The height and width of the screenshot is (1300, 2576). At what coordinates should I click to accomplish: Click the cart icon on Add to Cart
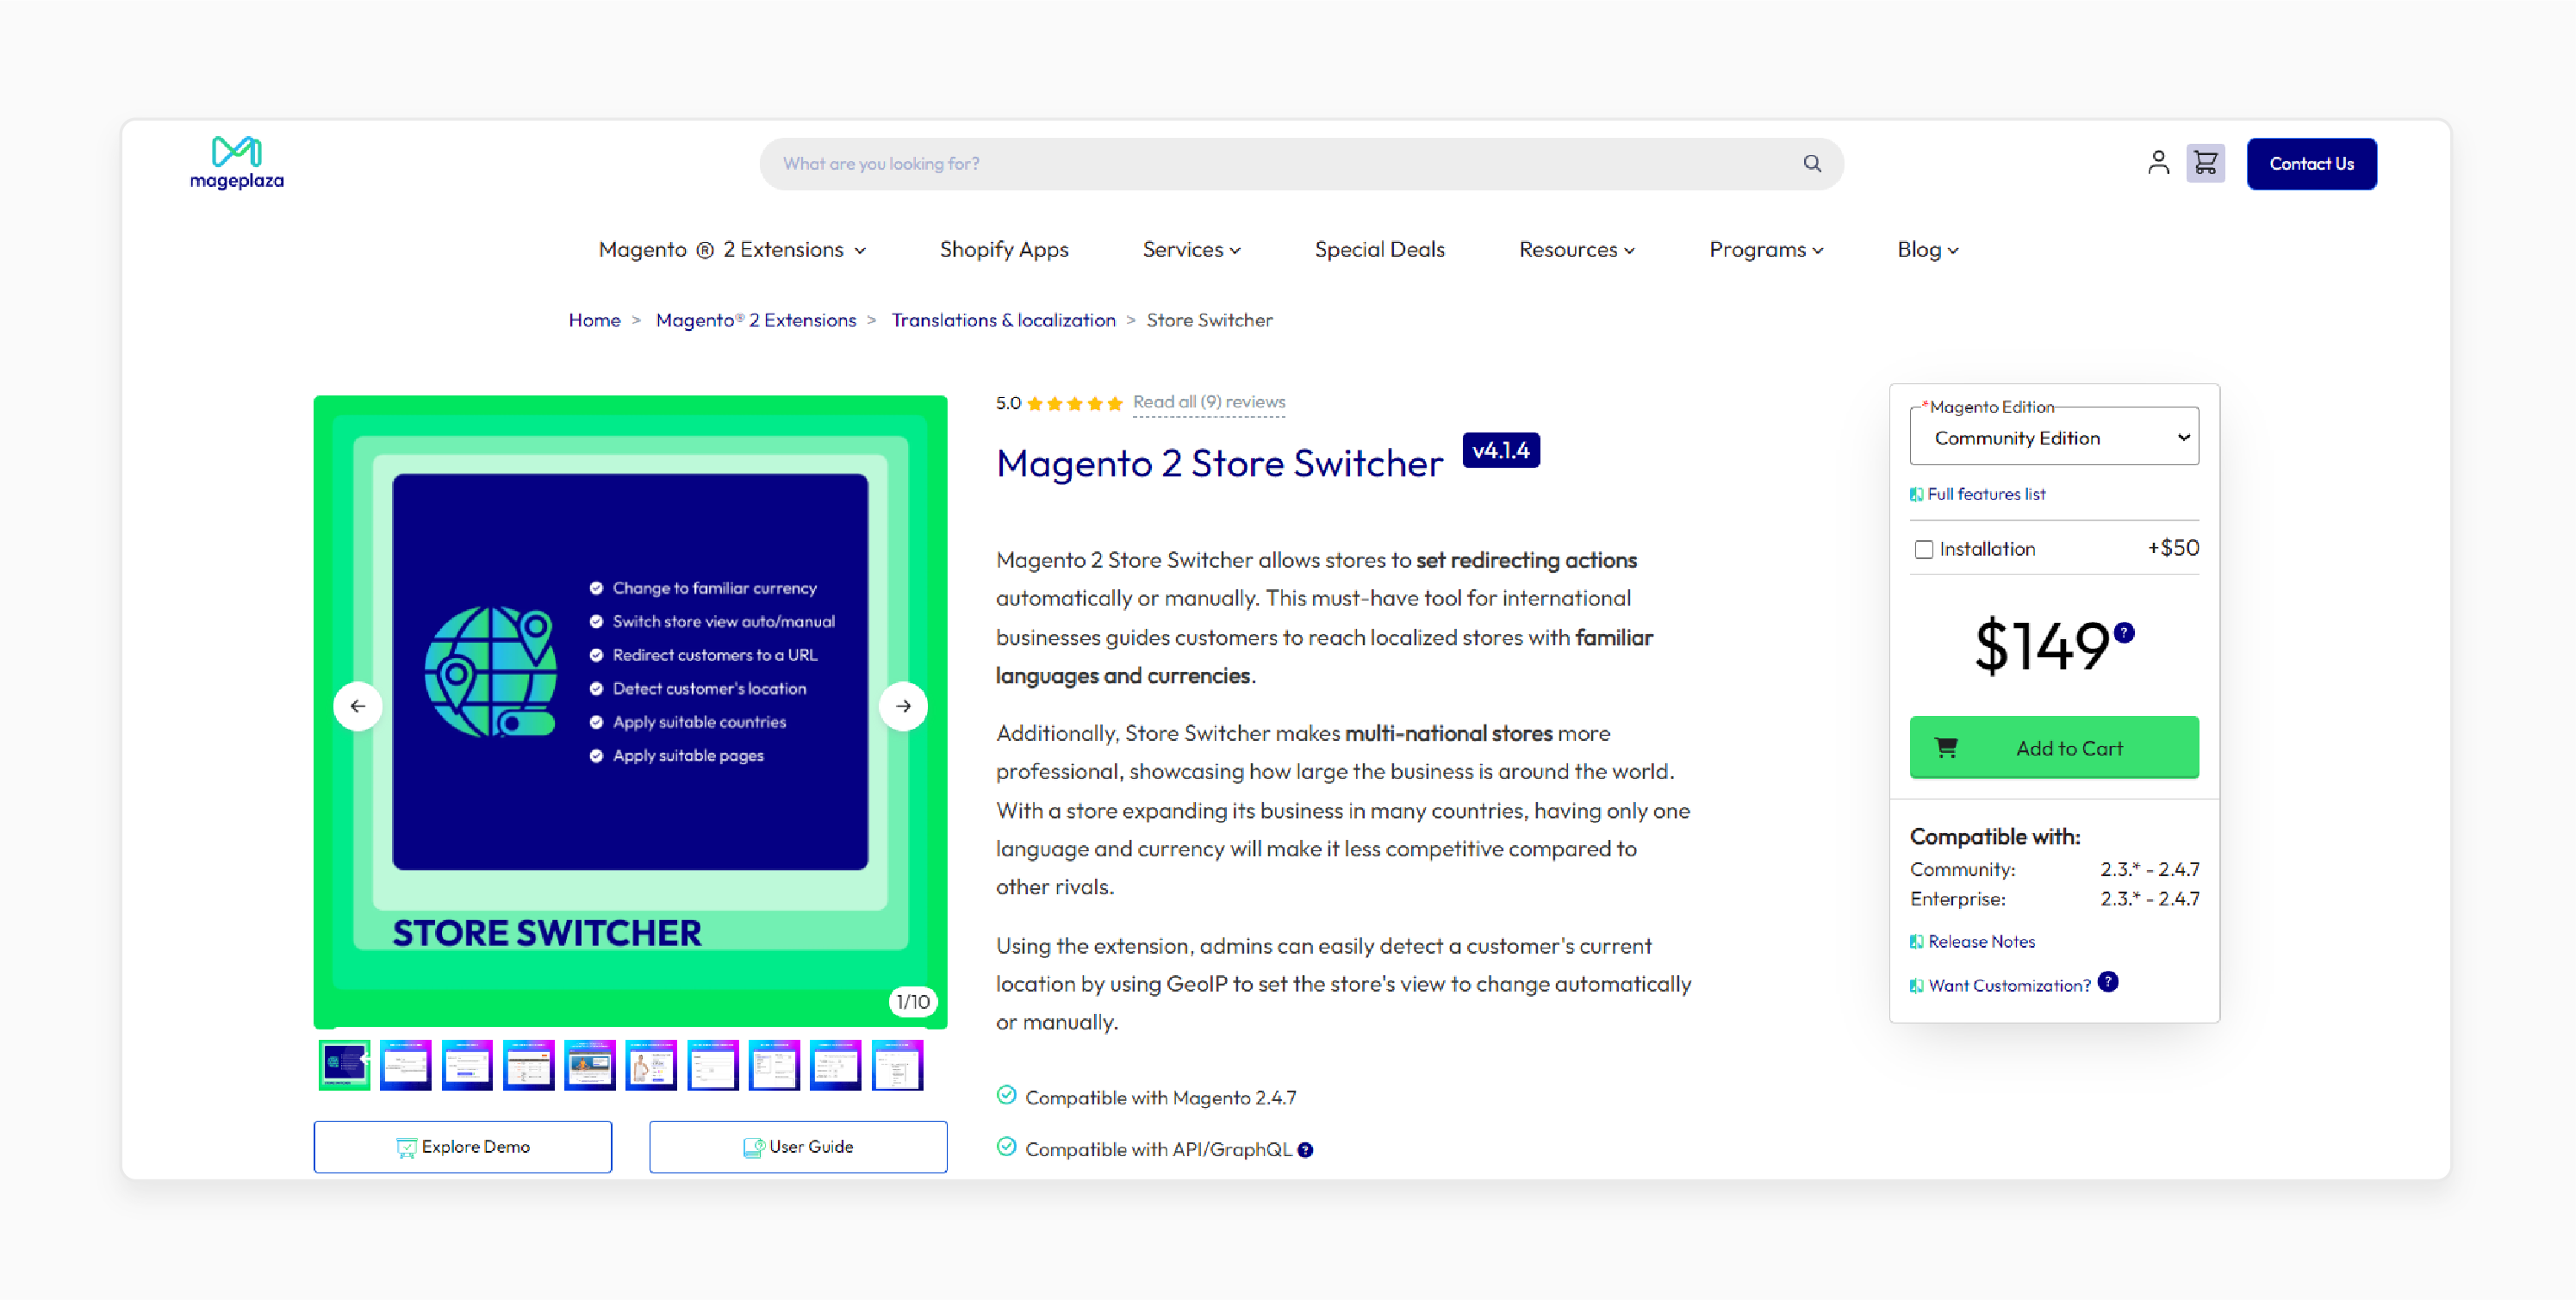[1946, 747]
